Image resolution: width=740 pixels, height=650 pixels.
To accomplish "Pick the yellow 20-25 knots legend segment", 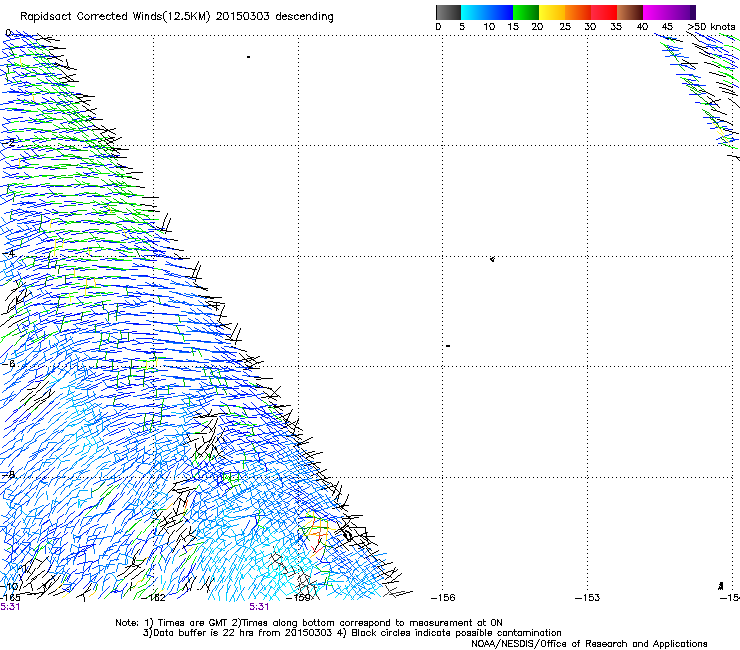I will click(552, 12).
